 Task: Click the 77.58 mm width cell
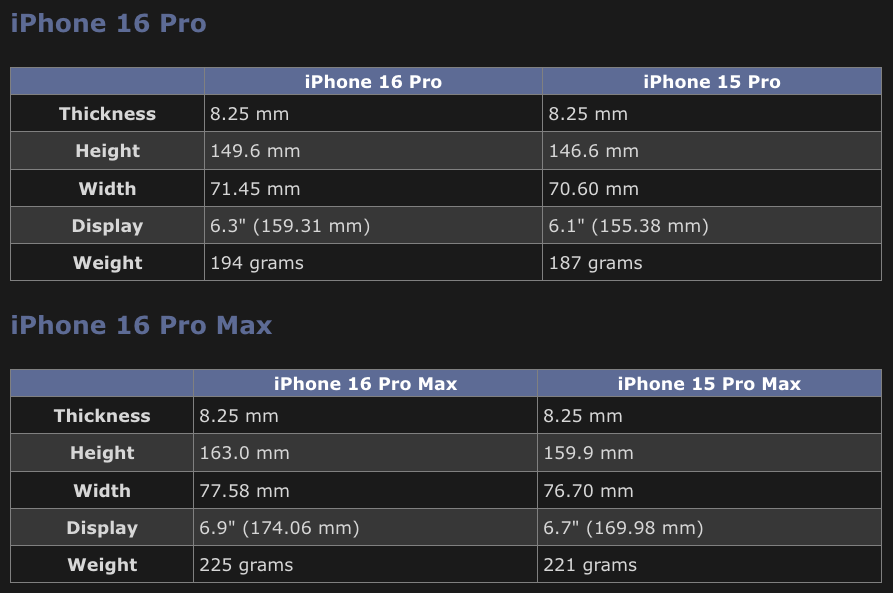[245, 491]
